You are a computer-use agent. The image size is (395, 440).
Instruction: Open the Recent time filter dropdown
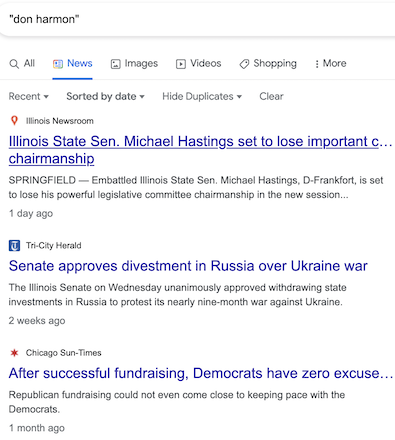(x=29, y=96)
